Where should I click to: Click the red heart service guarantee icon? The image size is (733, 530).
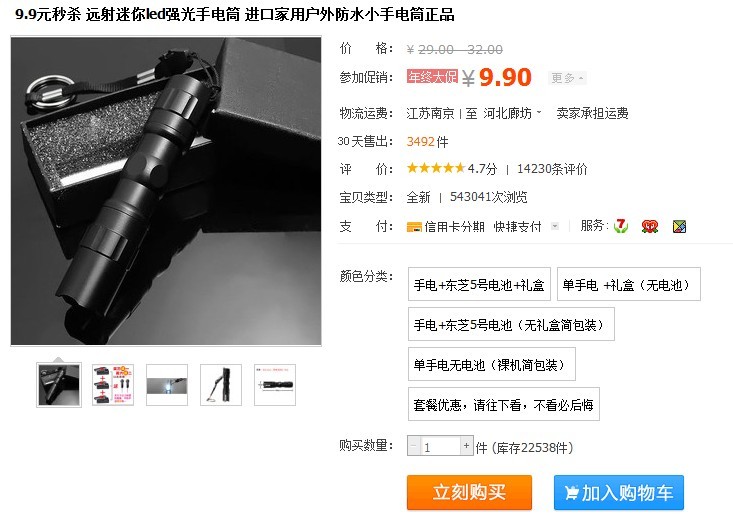coord(650,227)
